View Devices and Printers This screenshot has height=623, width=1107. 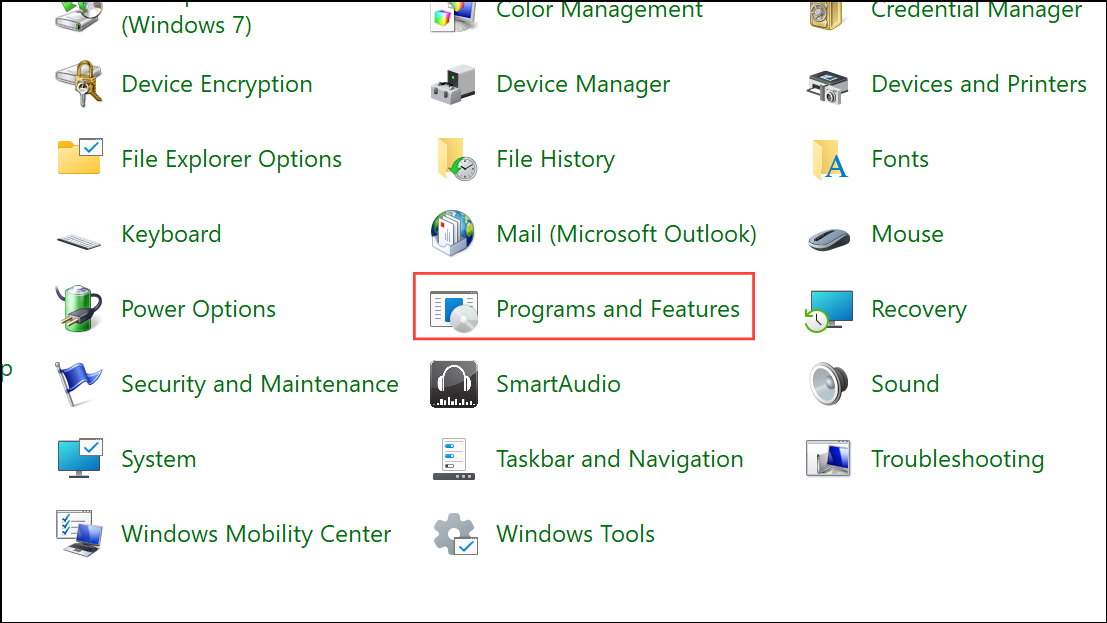coord(978,84)
